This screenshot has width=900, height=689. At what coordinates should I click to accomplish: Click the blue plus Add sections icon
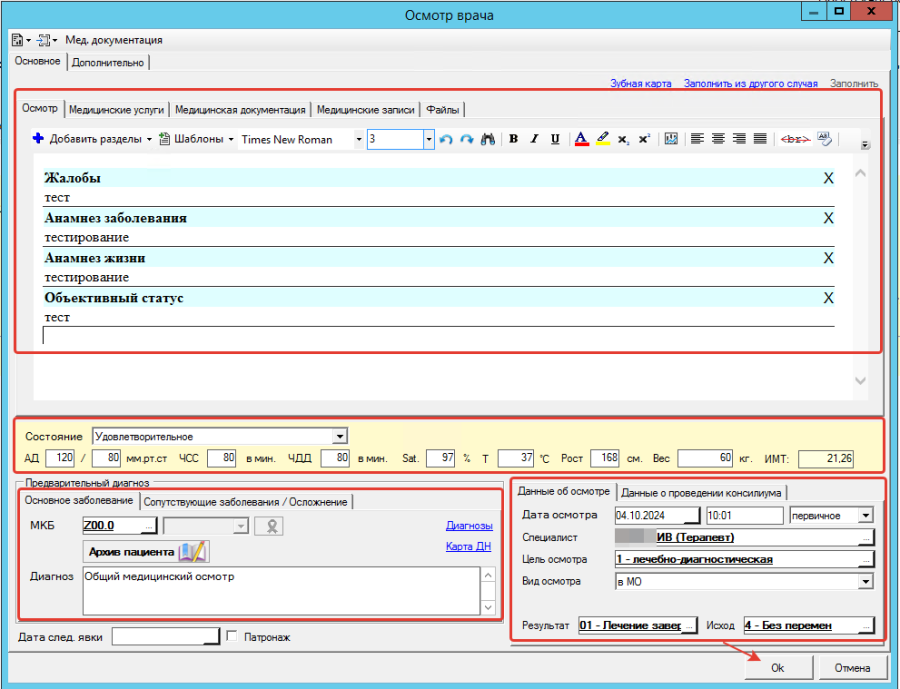click(x=38, y=138)
